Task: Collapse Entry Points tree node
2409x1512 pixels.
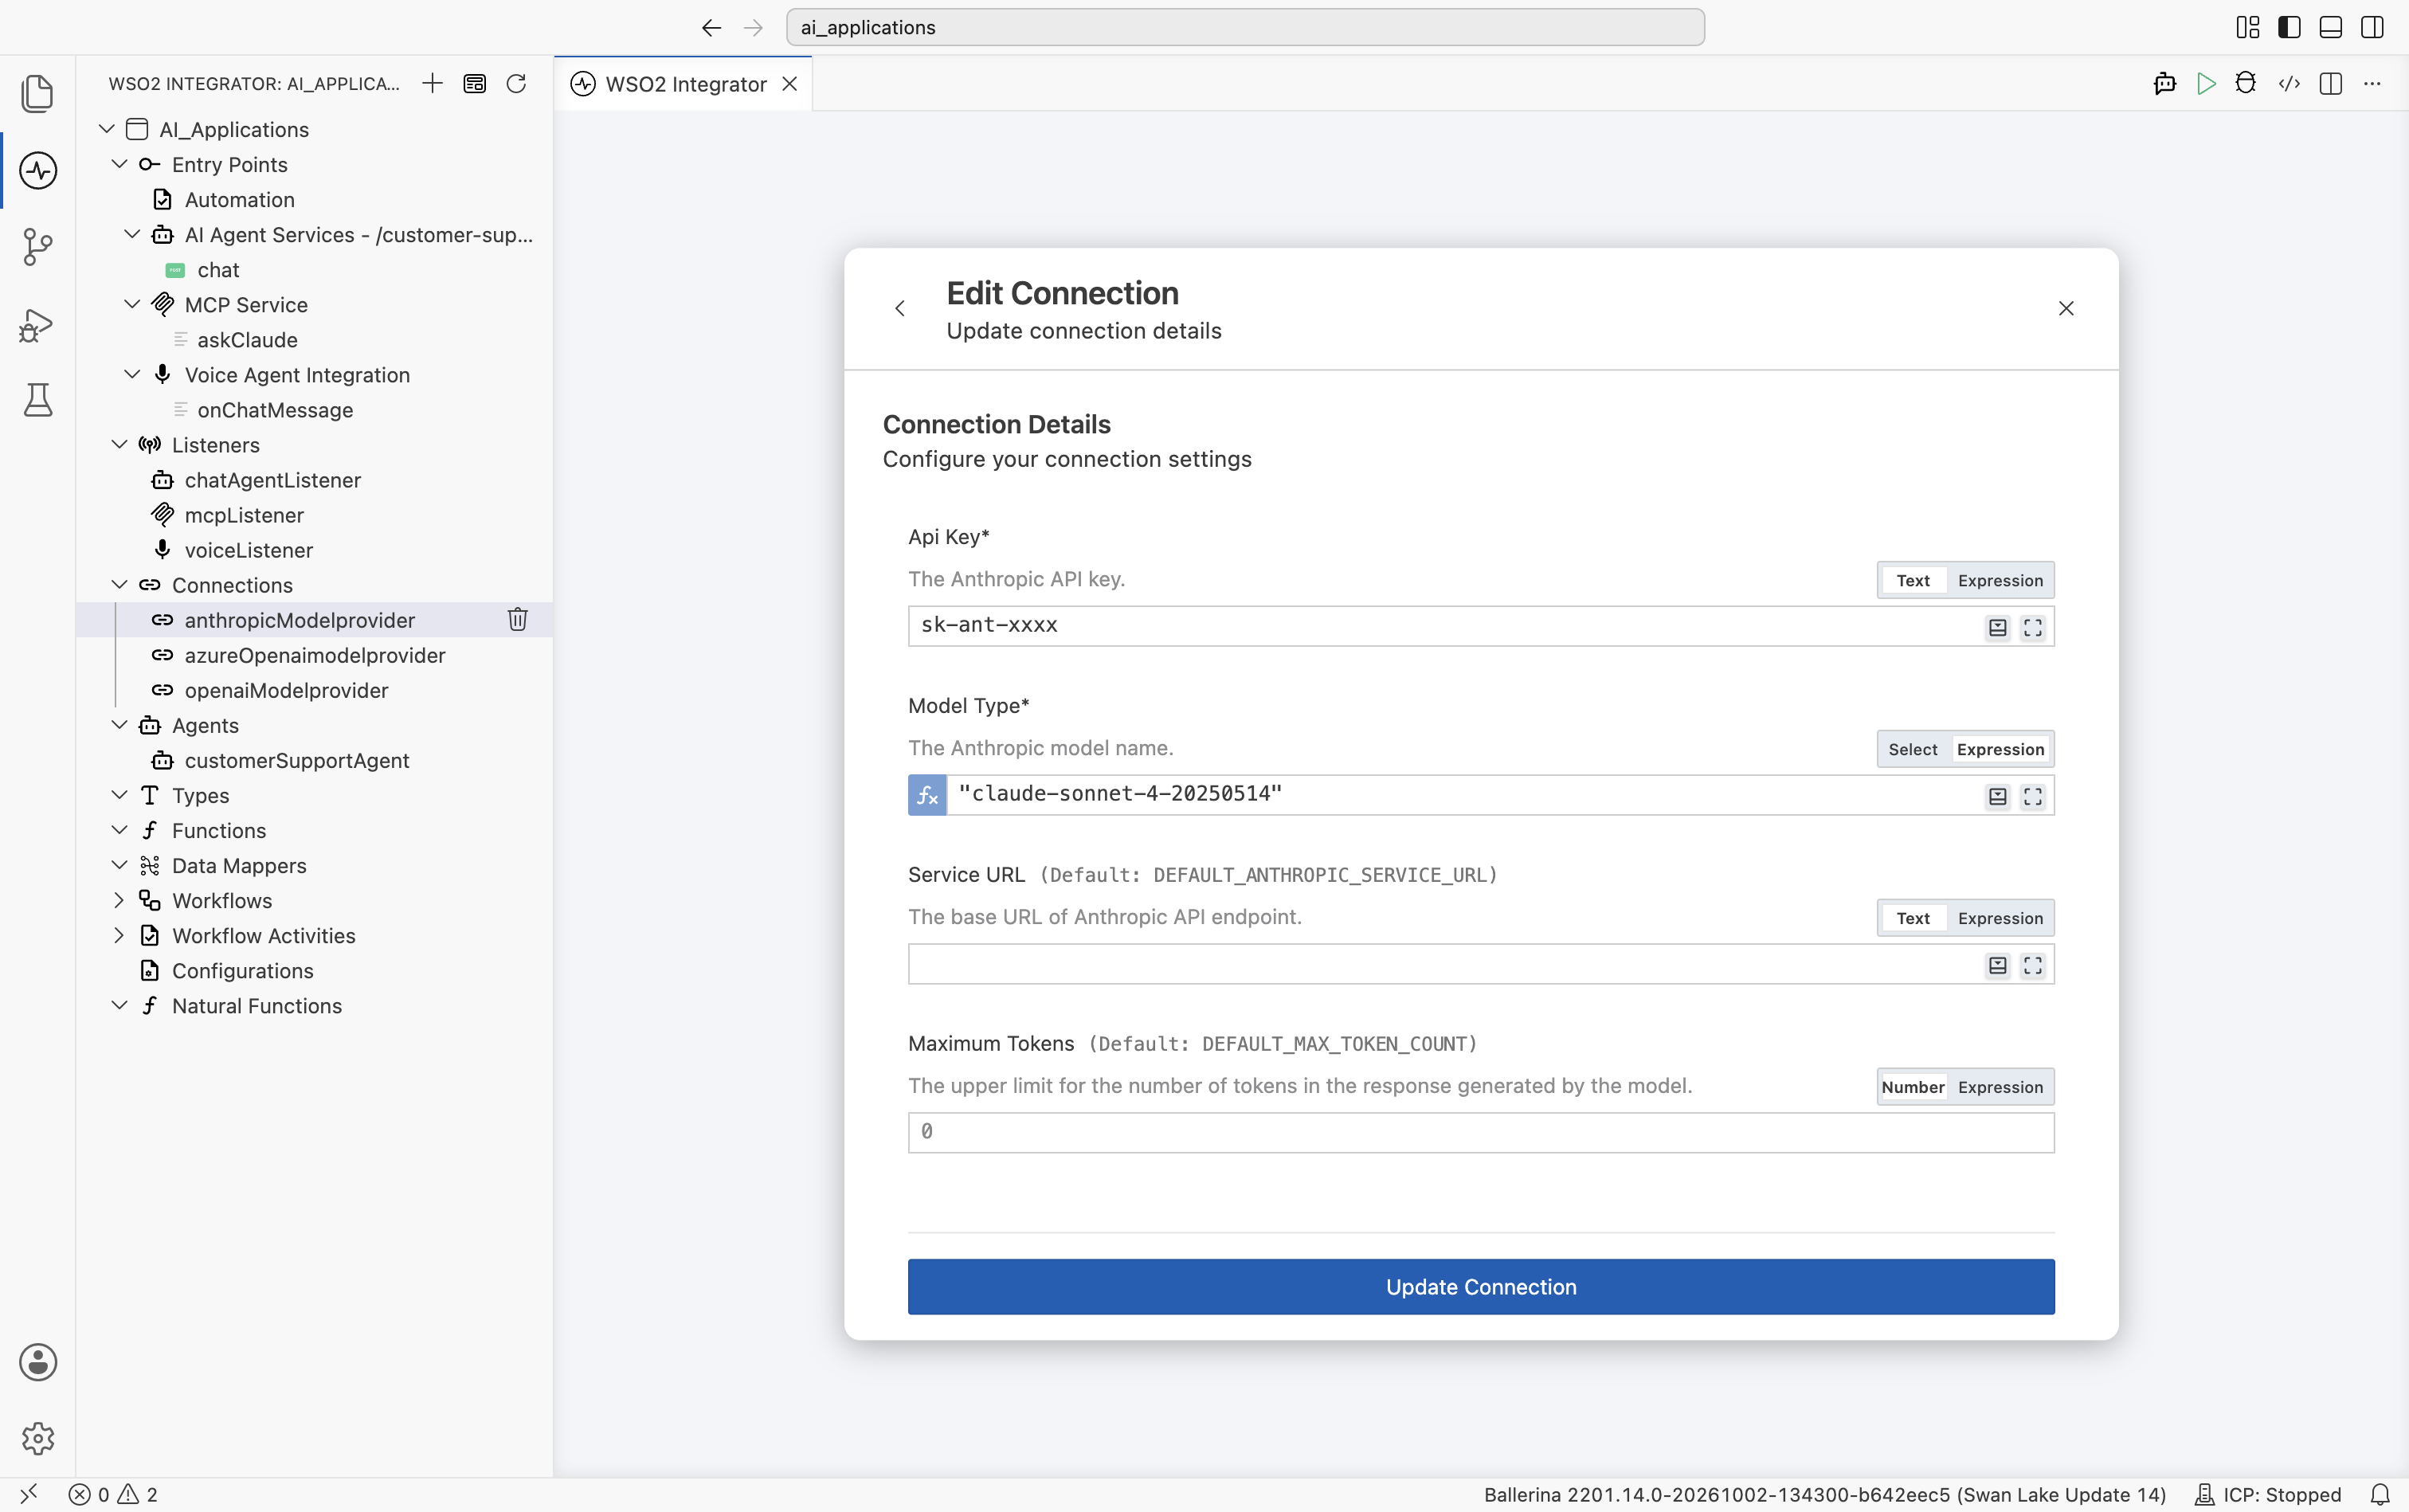Action: pyautogui.click(x=119, y=164)
